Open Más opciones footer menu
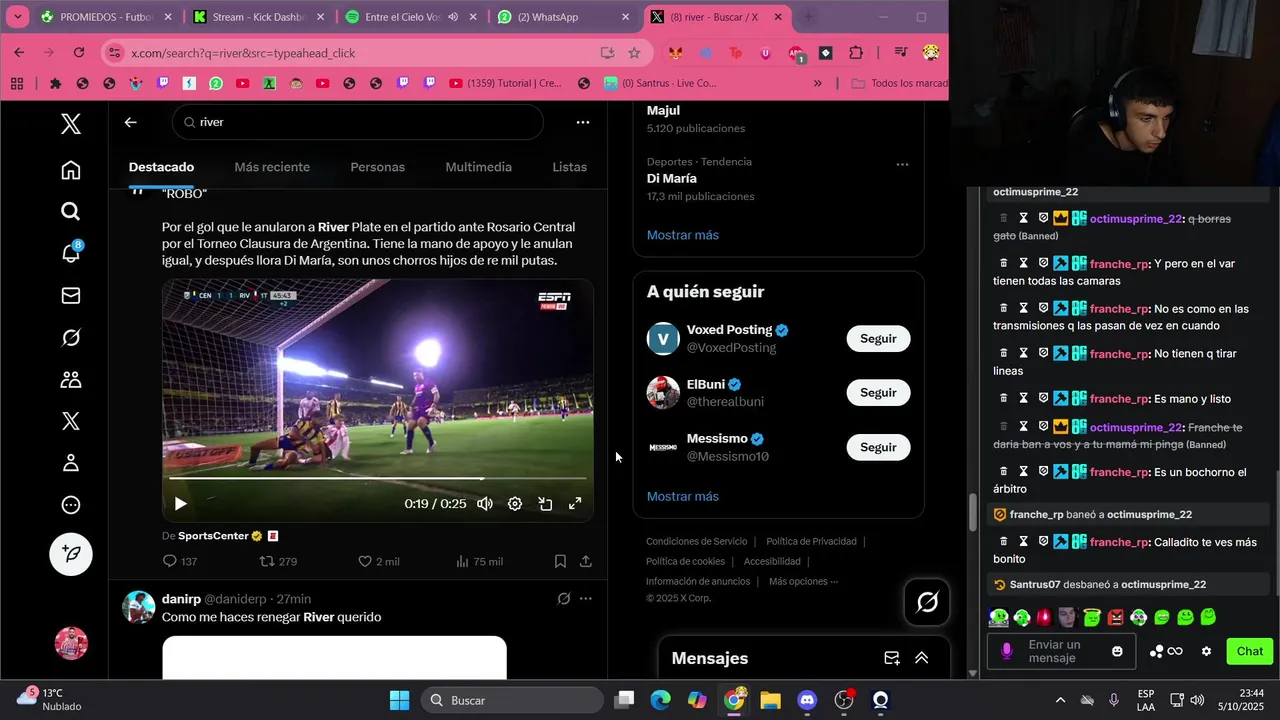Image resolution: width=1280 pixels, height=720 pixels. (x=803, y=581)
